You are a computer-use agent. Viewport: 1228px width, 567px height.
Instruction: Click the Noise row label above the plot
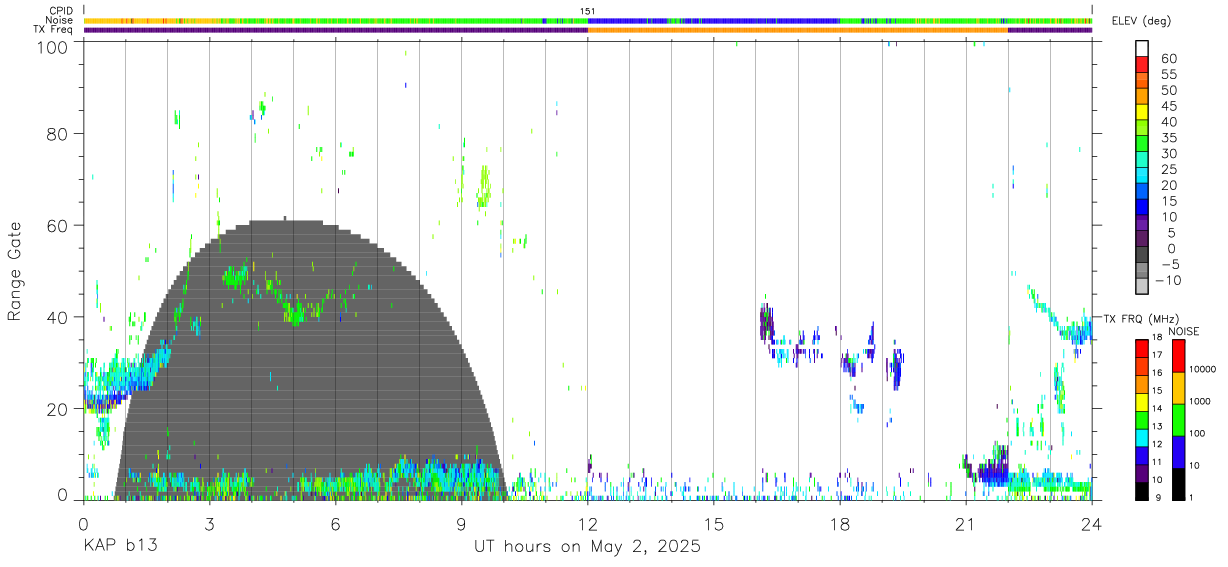59,20
